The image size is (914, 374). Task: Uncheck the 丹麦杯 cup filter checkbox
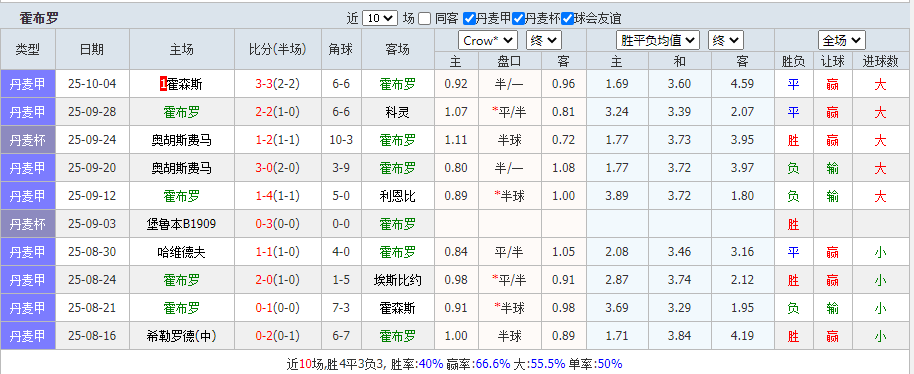tap(518, 19)
